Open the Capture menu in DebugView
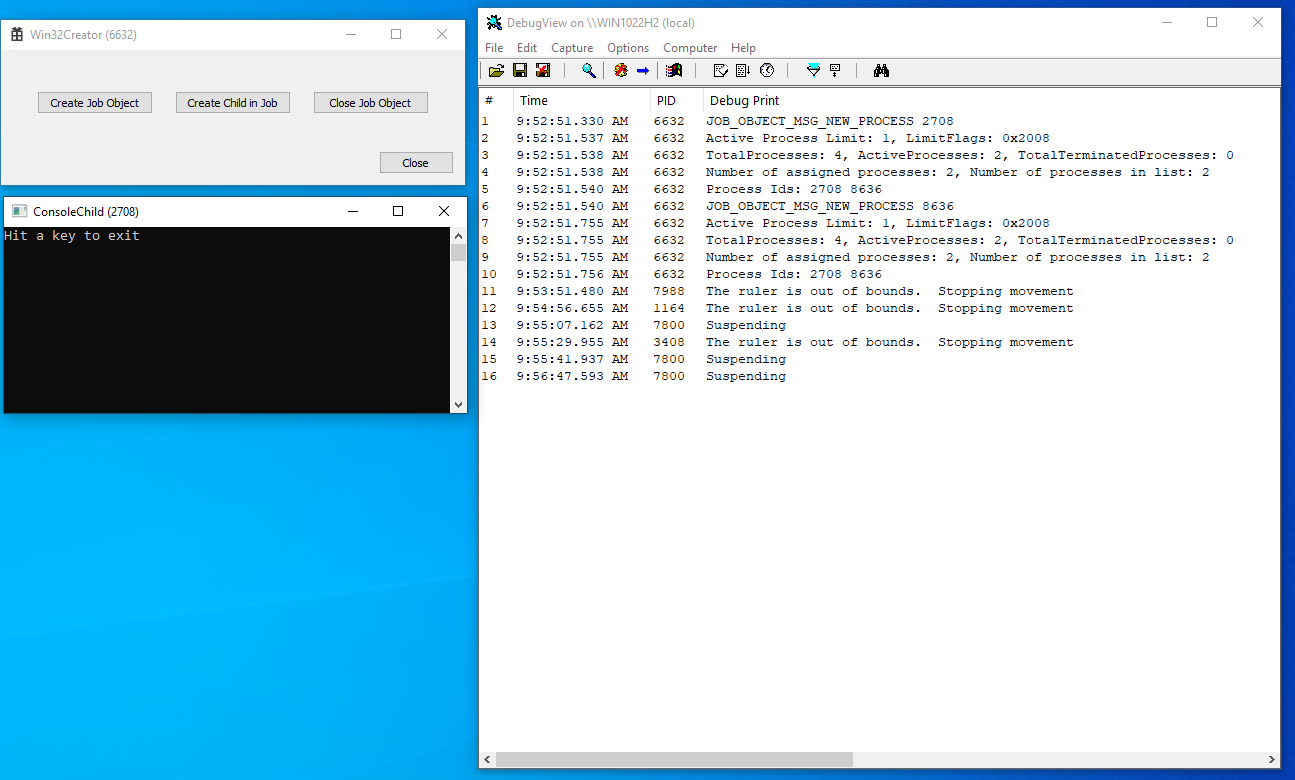1295x780 pixels. [572, 48]
